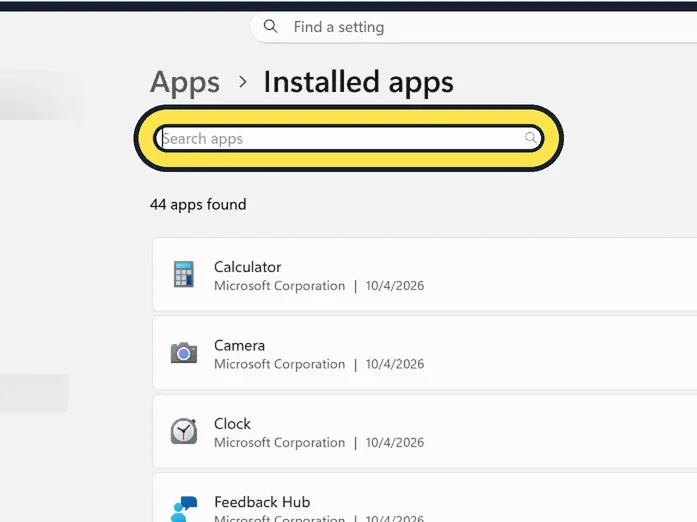
Task: Click the Clock app icon
Action: click(x=184, y=431)
